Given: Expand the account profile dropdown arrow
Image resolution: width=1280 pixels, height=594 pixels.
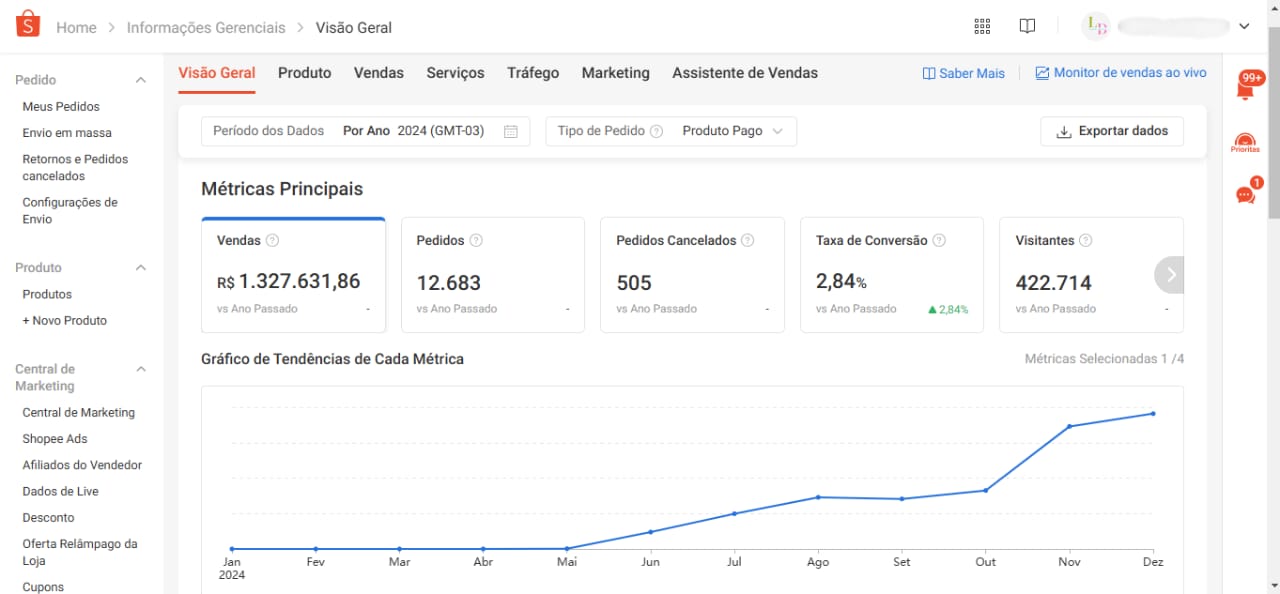Looking at the screenshot, I should pos(1244,26).
